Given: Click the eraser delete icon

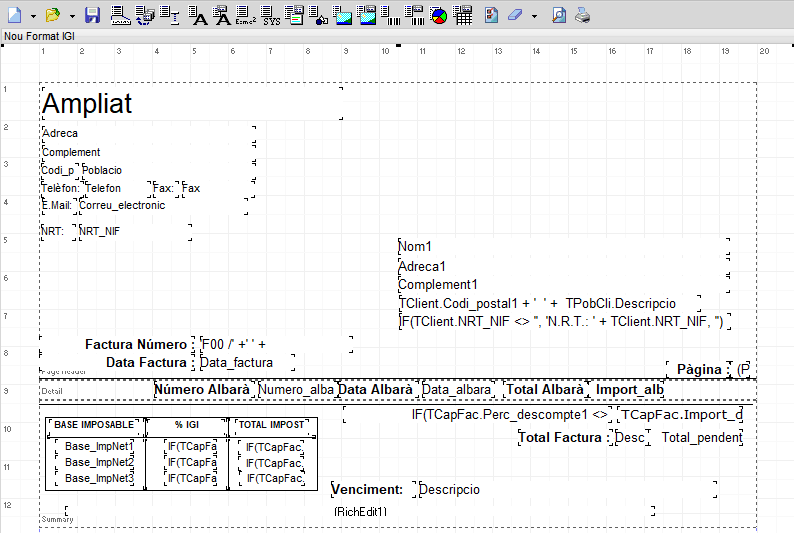Looking at the screenshot, I should pos(515,15).
